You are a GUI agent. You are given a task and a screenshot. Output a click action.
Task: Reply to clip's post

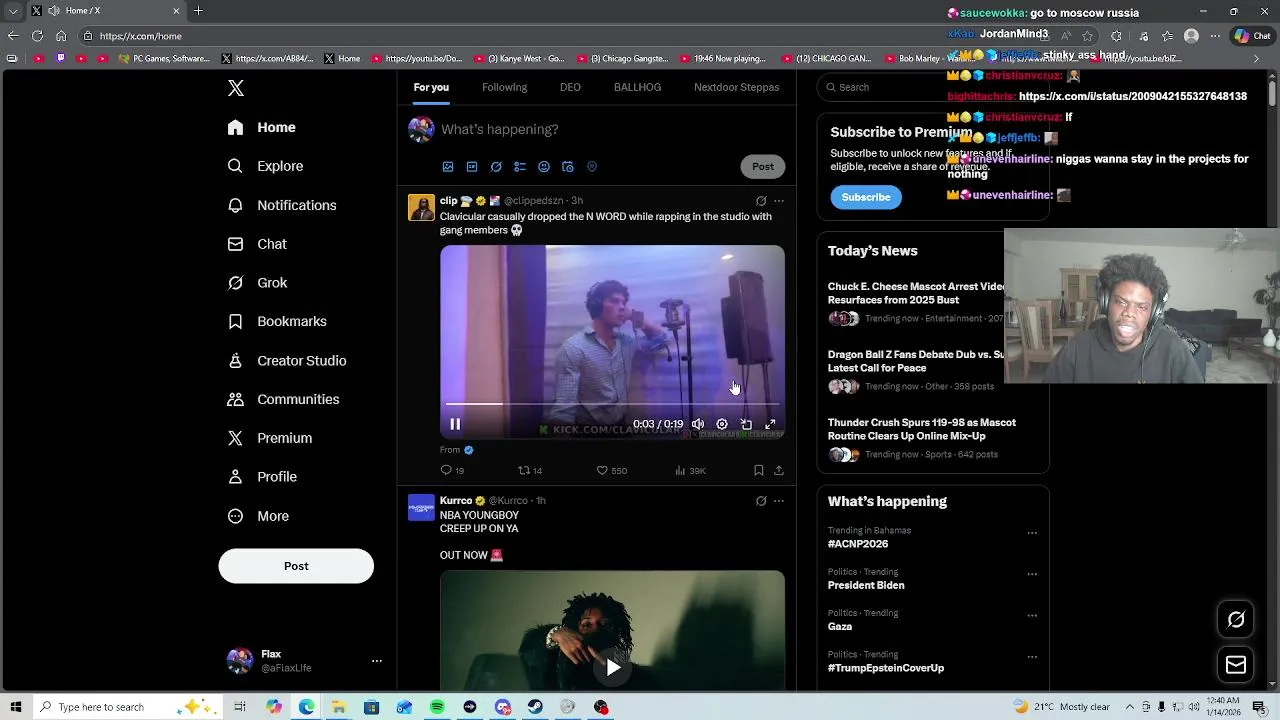pos(452,470)
